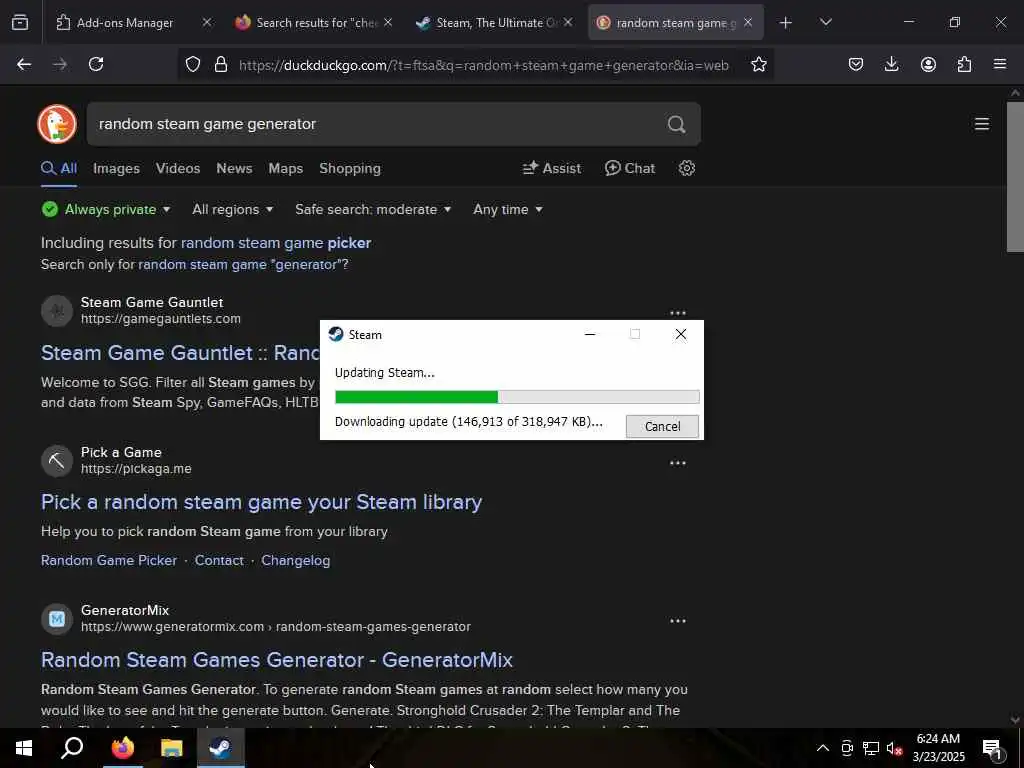Open Windows taskbar search
The width and height of the screenshot is (1024, 768).
pos(72,748)
